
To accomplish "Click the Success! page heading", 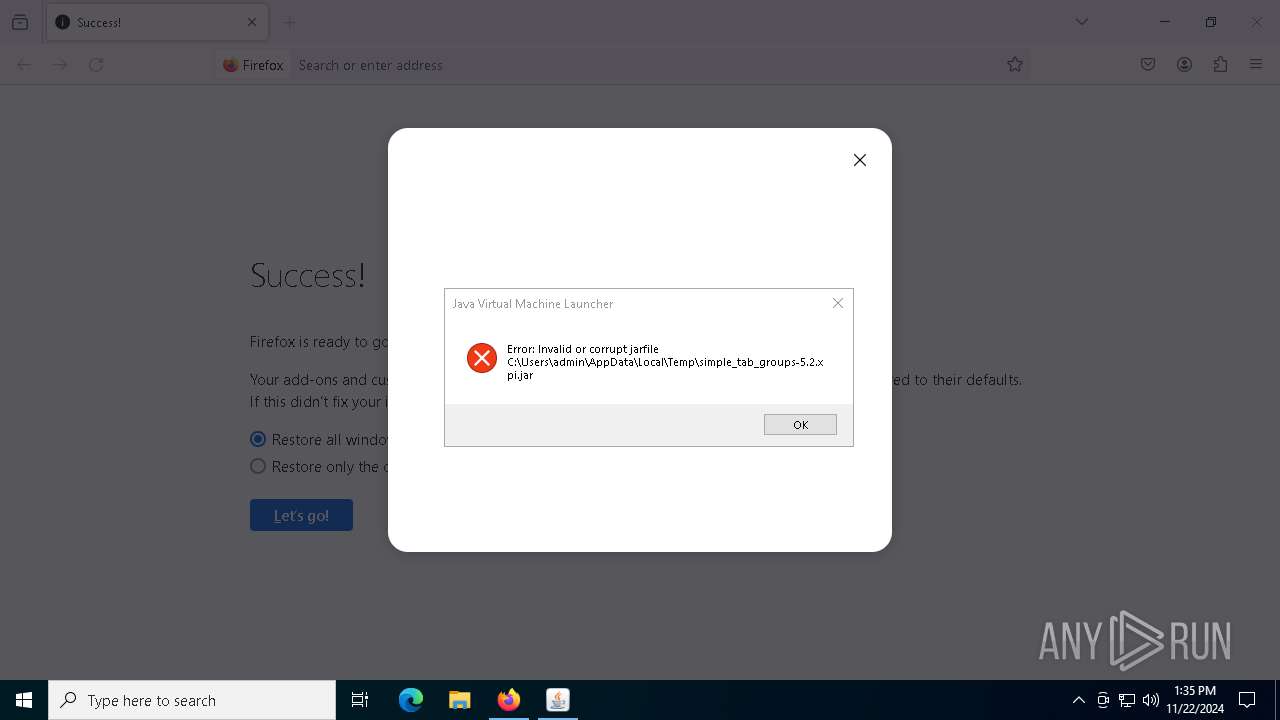I will 308,275.
